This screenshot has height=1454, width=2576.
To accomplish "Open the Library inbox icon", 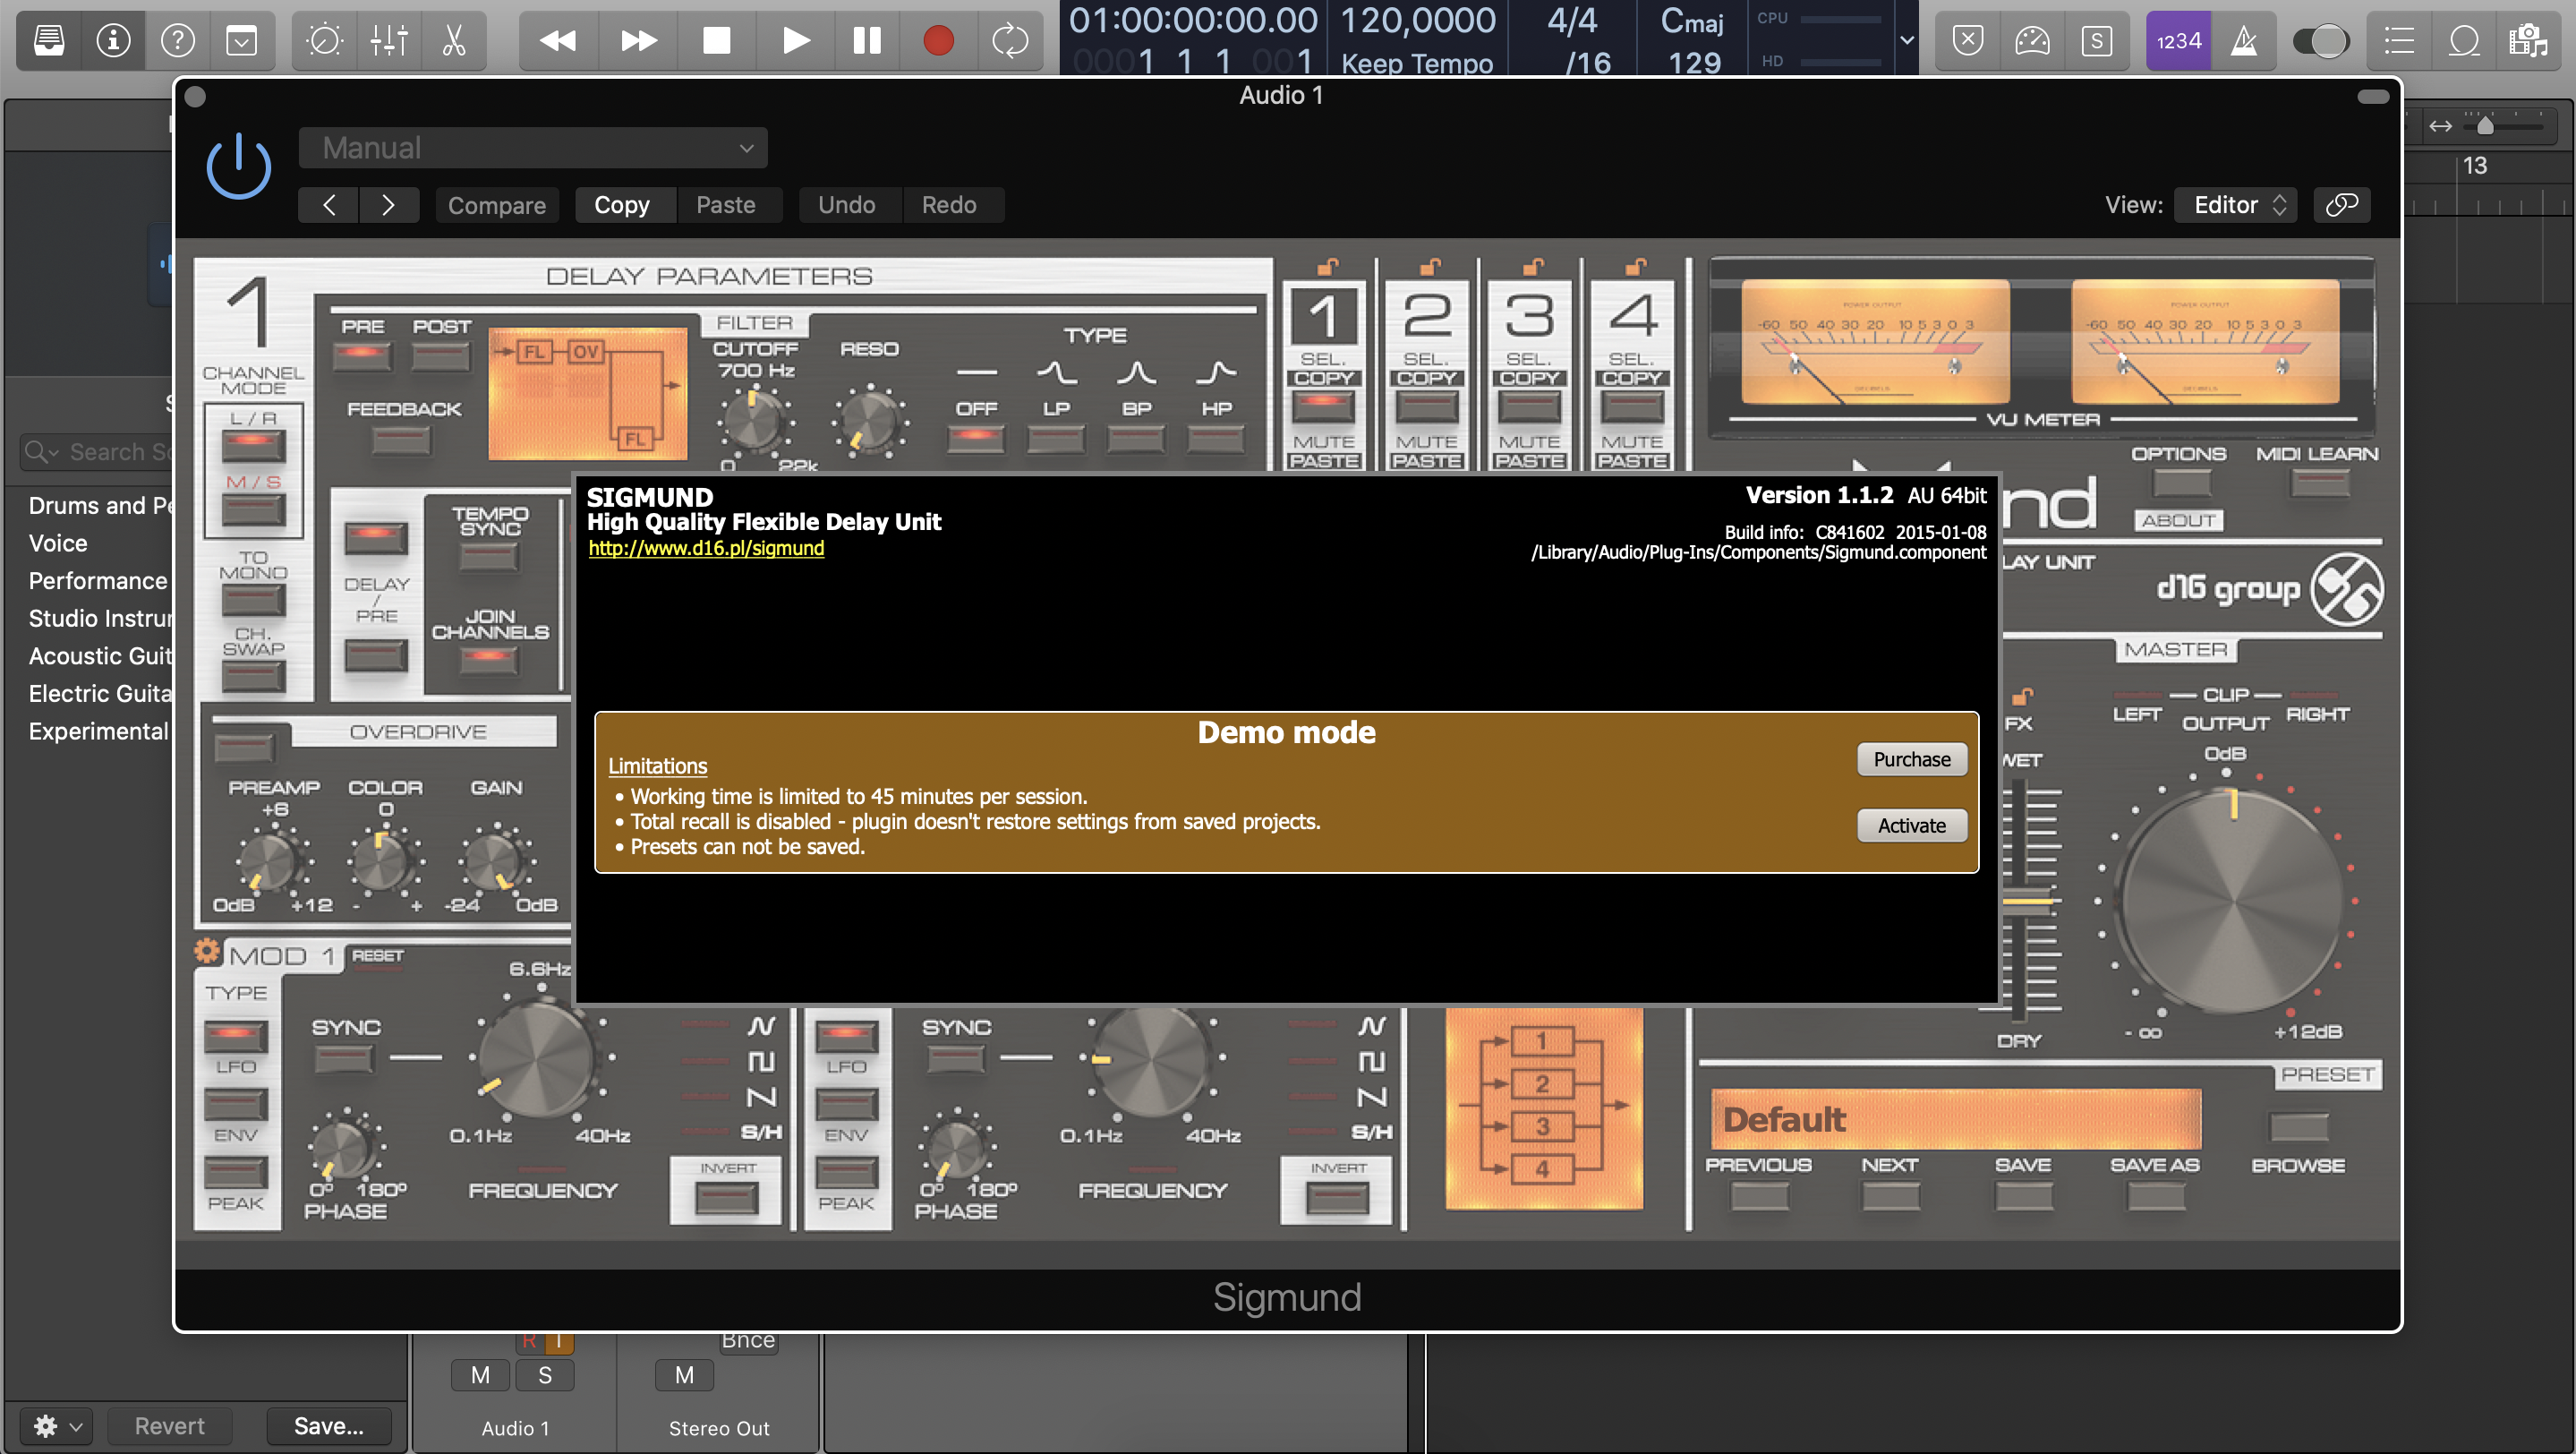I will coord(49,40).
